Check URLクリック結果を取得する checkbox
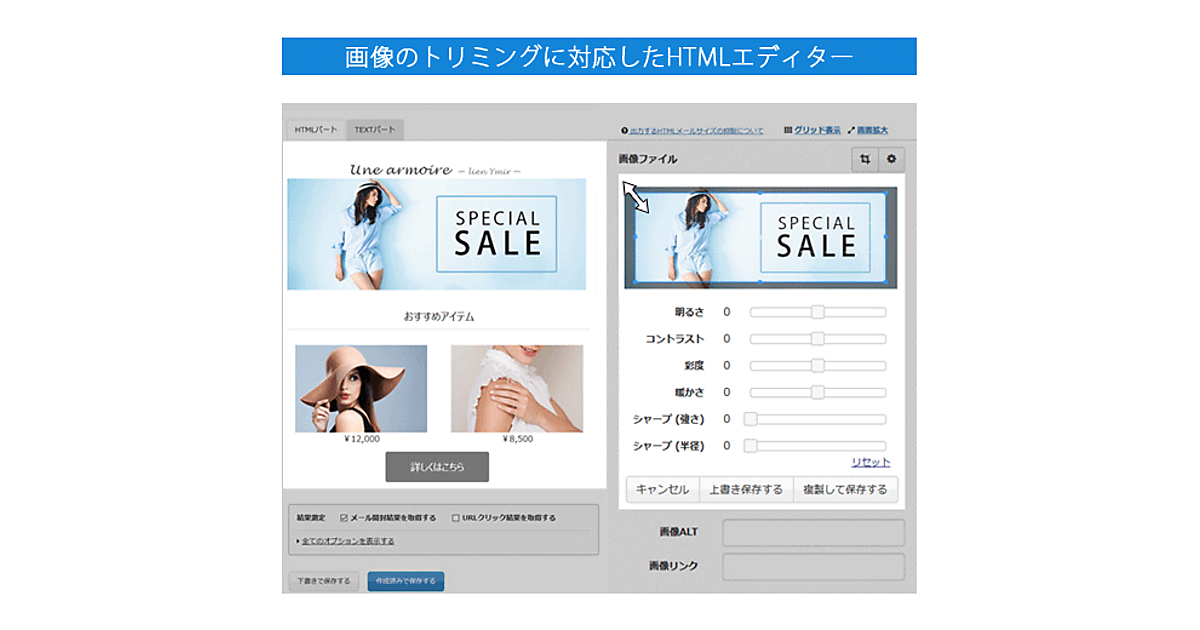Viewport: 1200px width, 630px height. 455,518
